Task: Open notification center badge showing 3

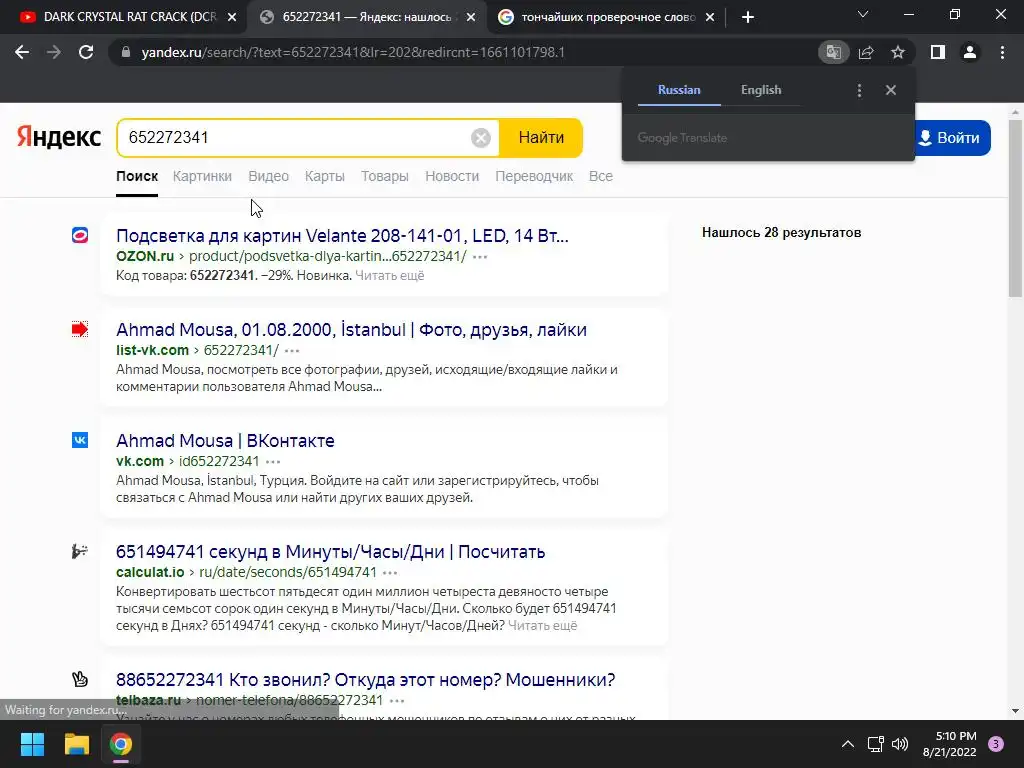Action: pyautogui.click(x=996, y=744)
